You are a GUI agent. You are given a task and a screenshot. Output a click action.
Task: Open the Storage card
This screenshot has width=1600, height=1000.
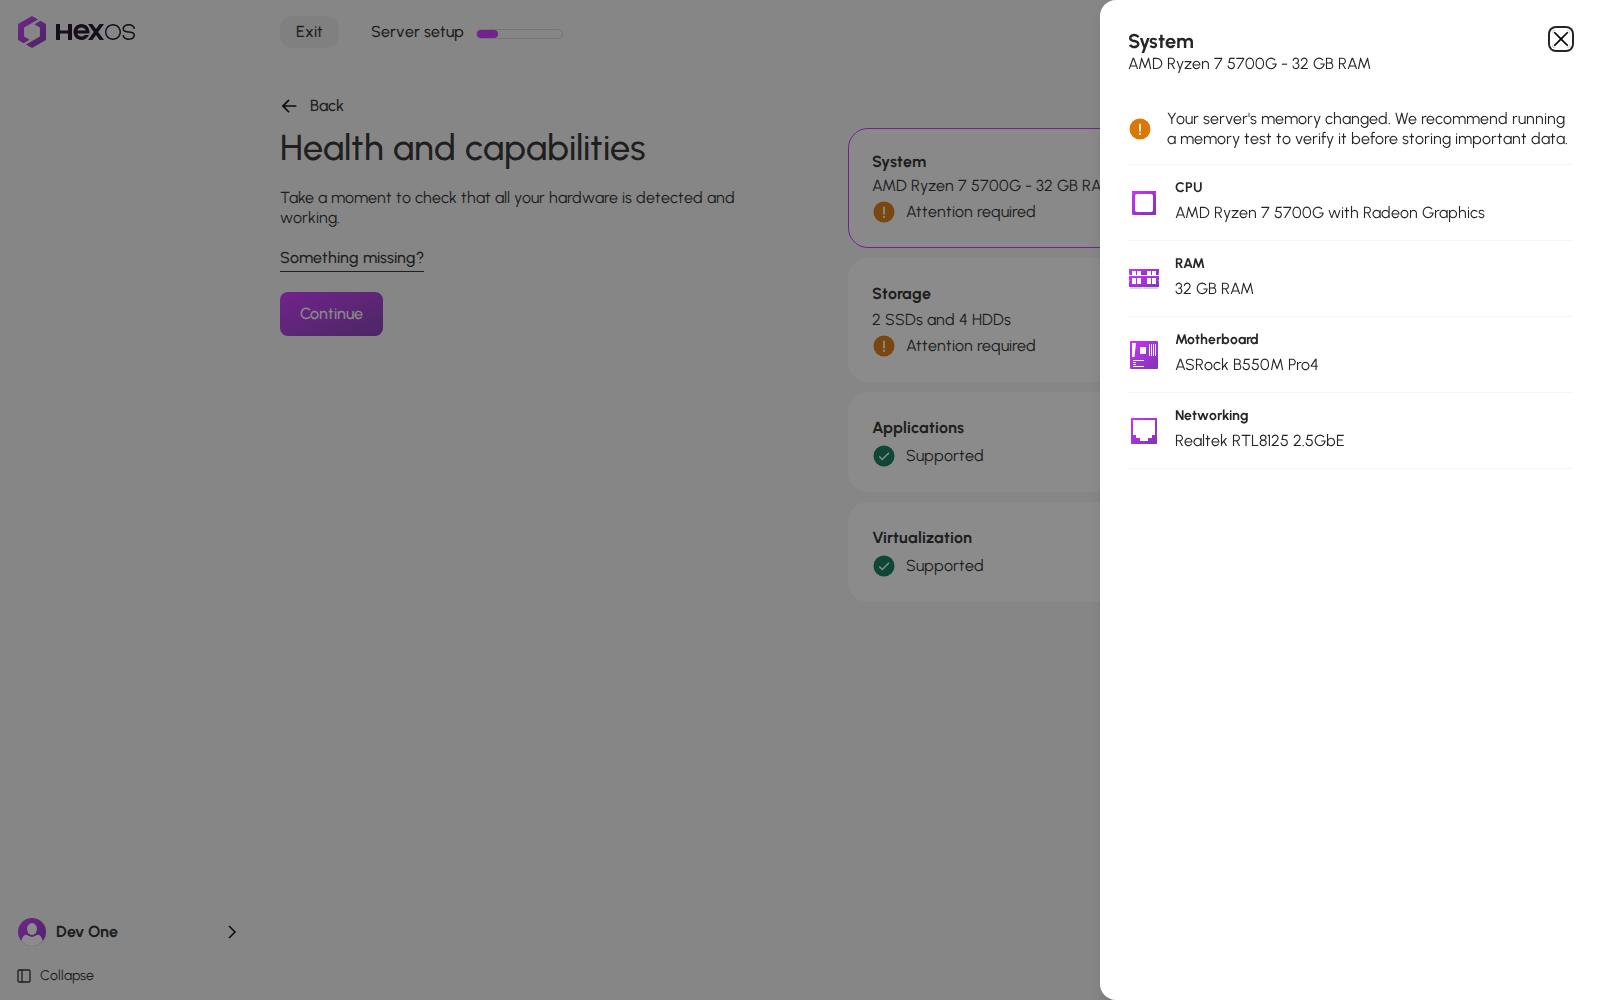[974, 320]
